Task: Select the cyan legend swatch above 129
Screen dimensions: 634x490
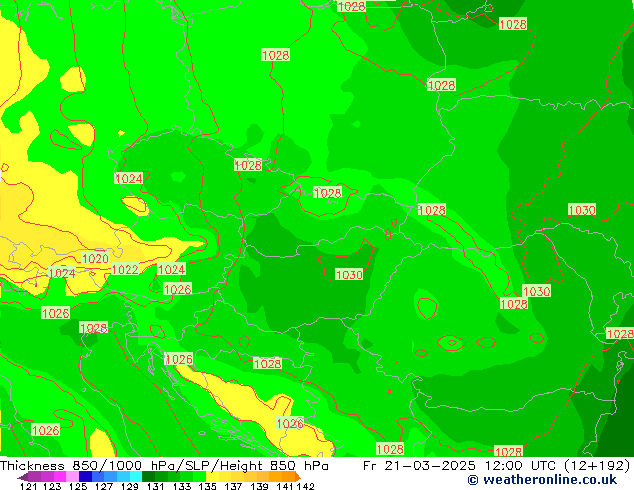Action: coord(136,476)
